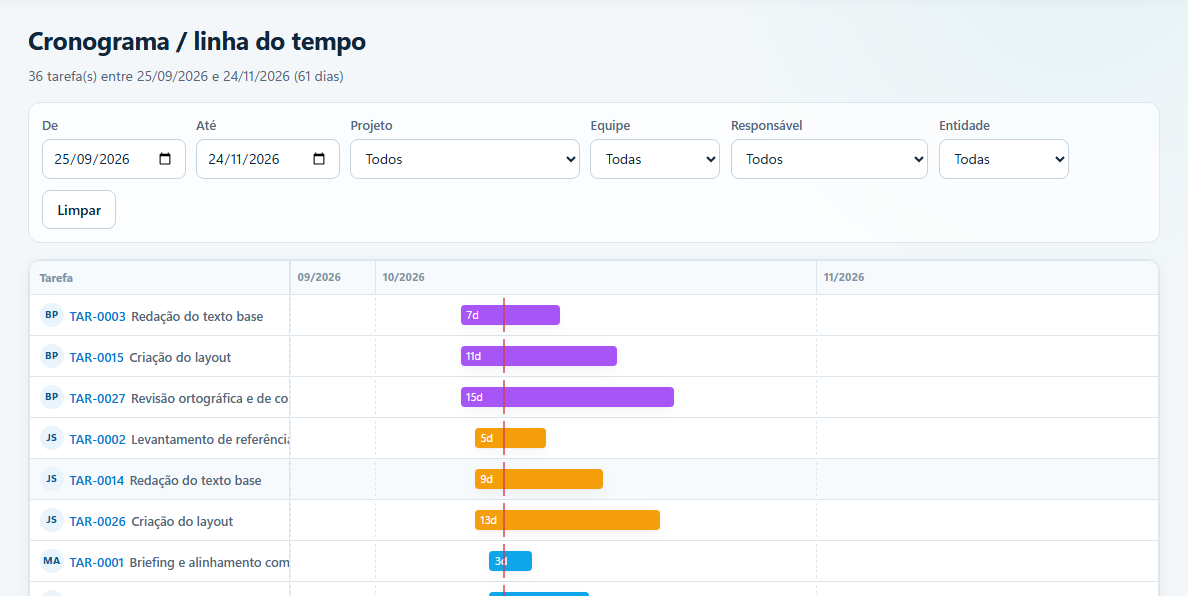
Task: Click BP avatar beside TAR-0003
Action: pyautogui.click(x=52, y=315)
